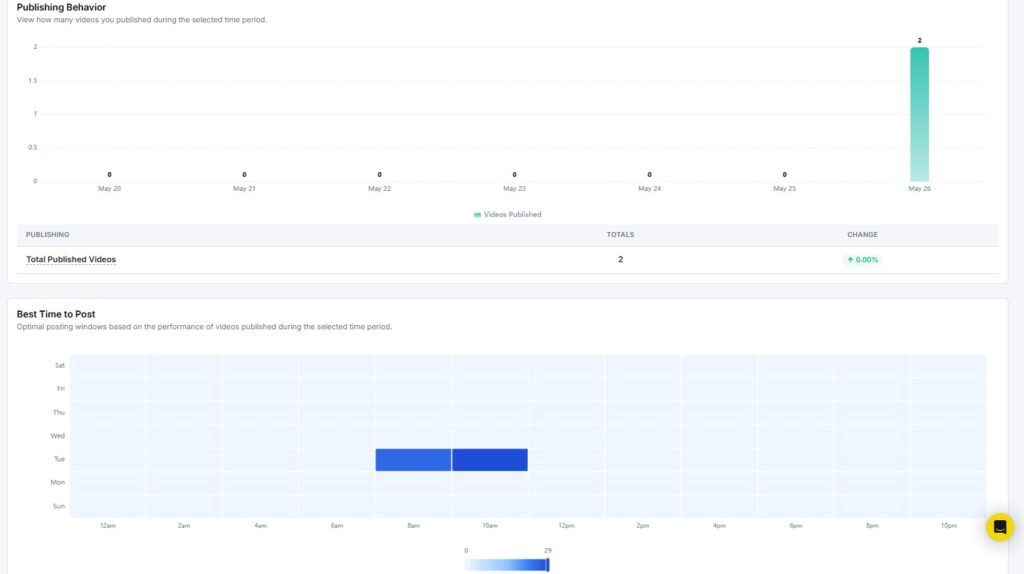Click the Sun row label in heatmap

tap(59, 506)
